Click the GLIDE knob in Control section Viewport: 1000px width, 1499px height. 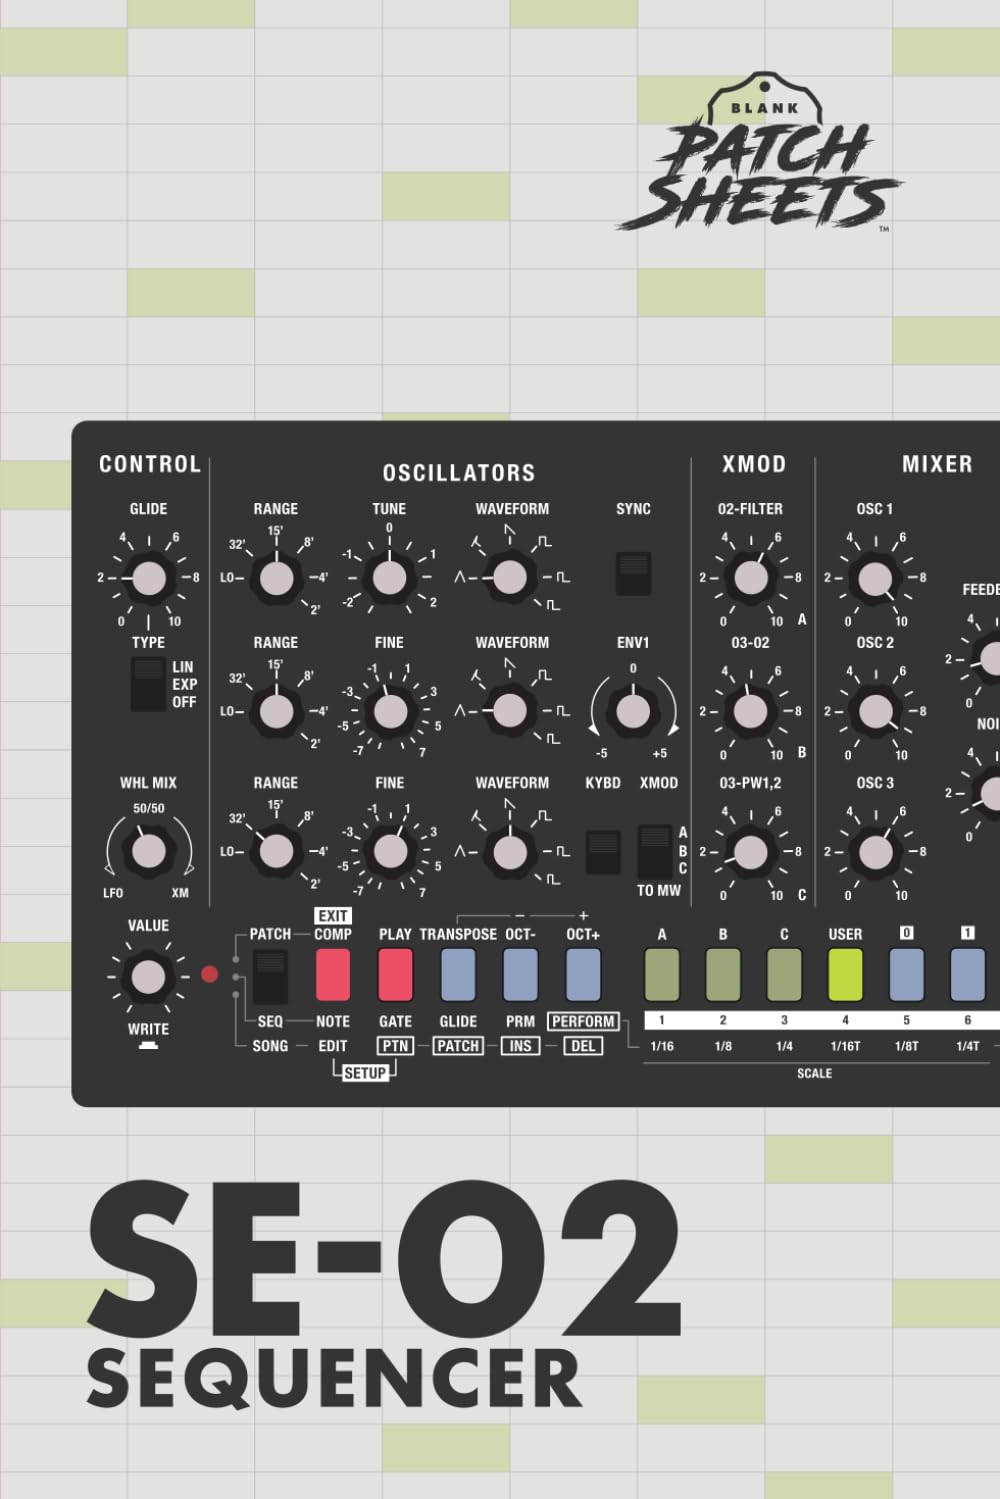point(148,578)
